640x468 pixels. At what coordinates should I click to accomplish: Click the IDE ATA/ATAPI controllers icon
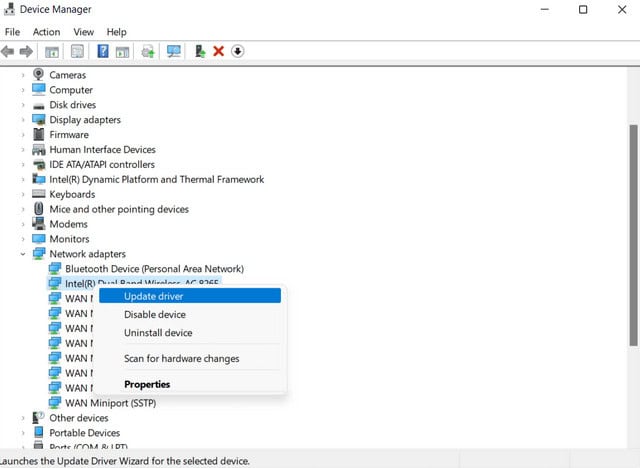[x=39, y=164]
